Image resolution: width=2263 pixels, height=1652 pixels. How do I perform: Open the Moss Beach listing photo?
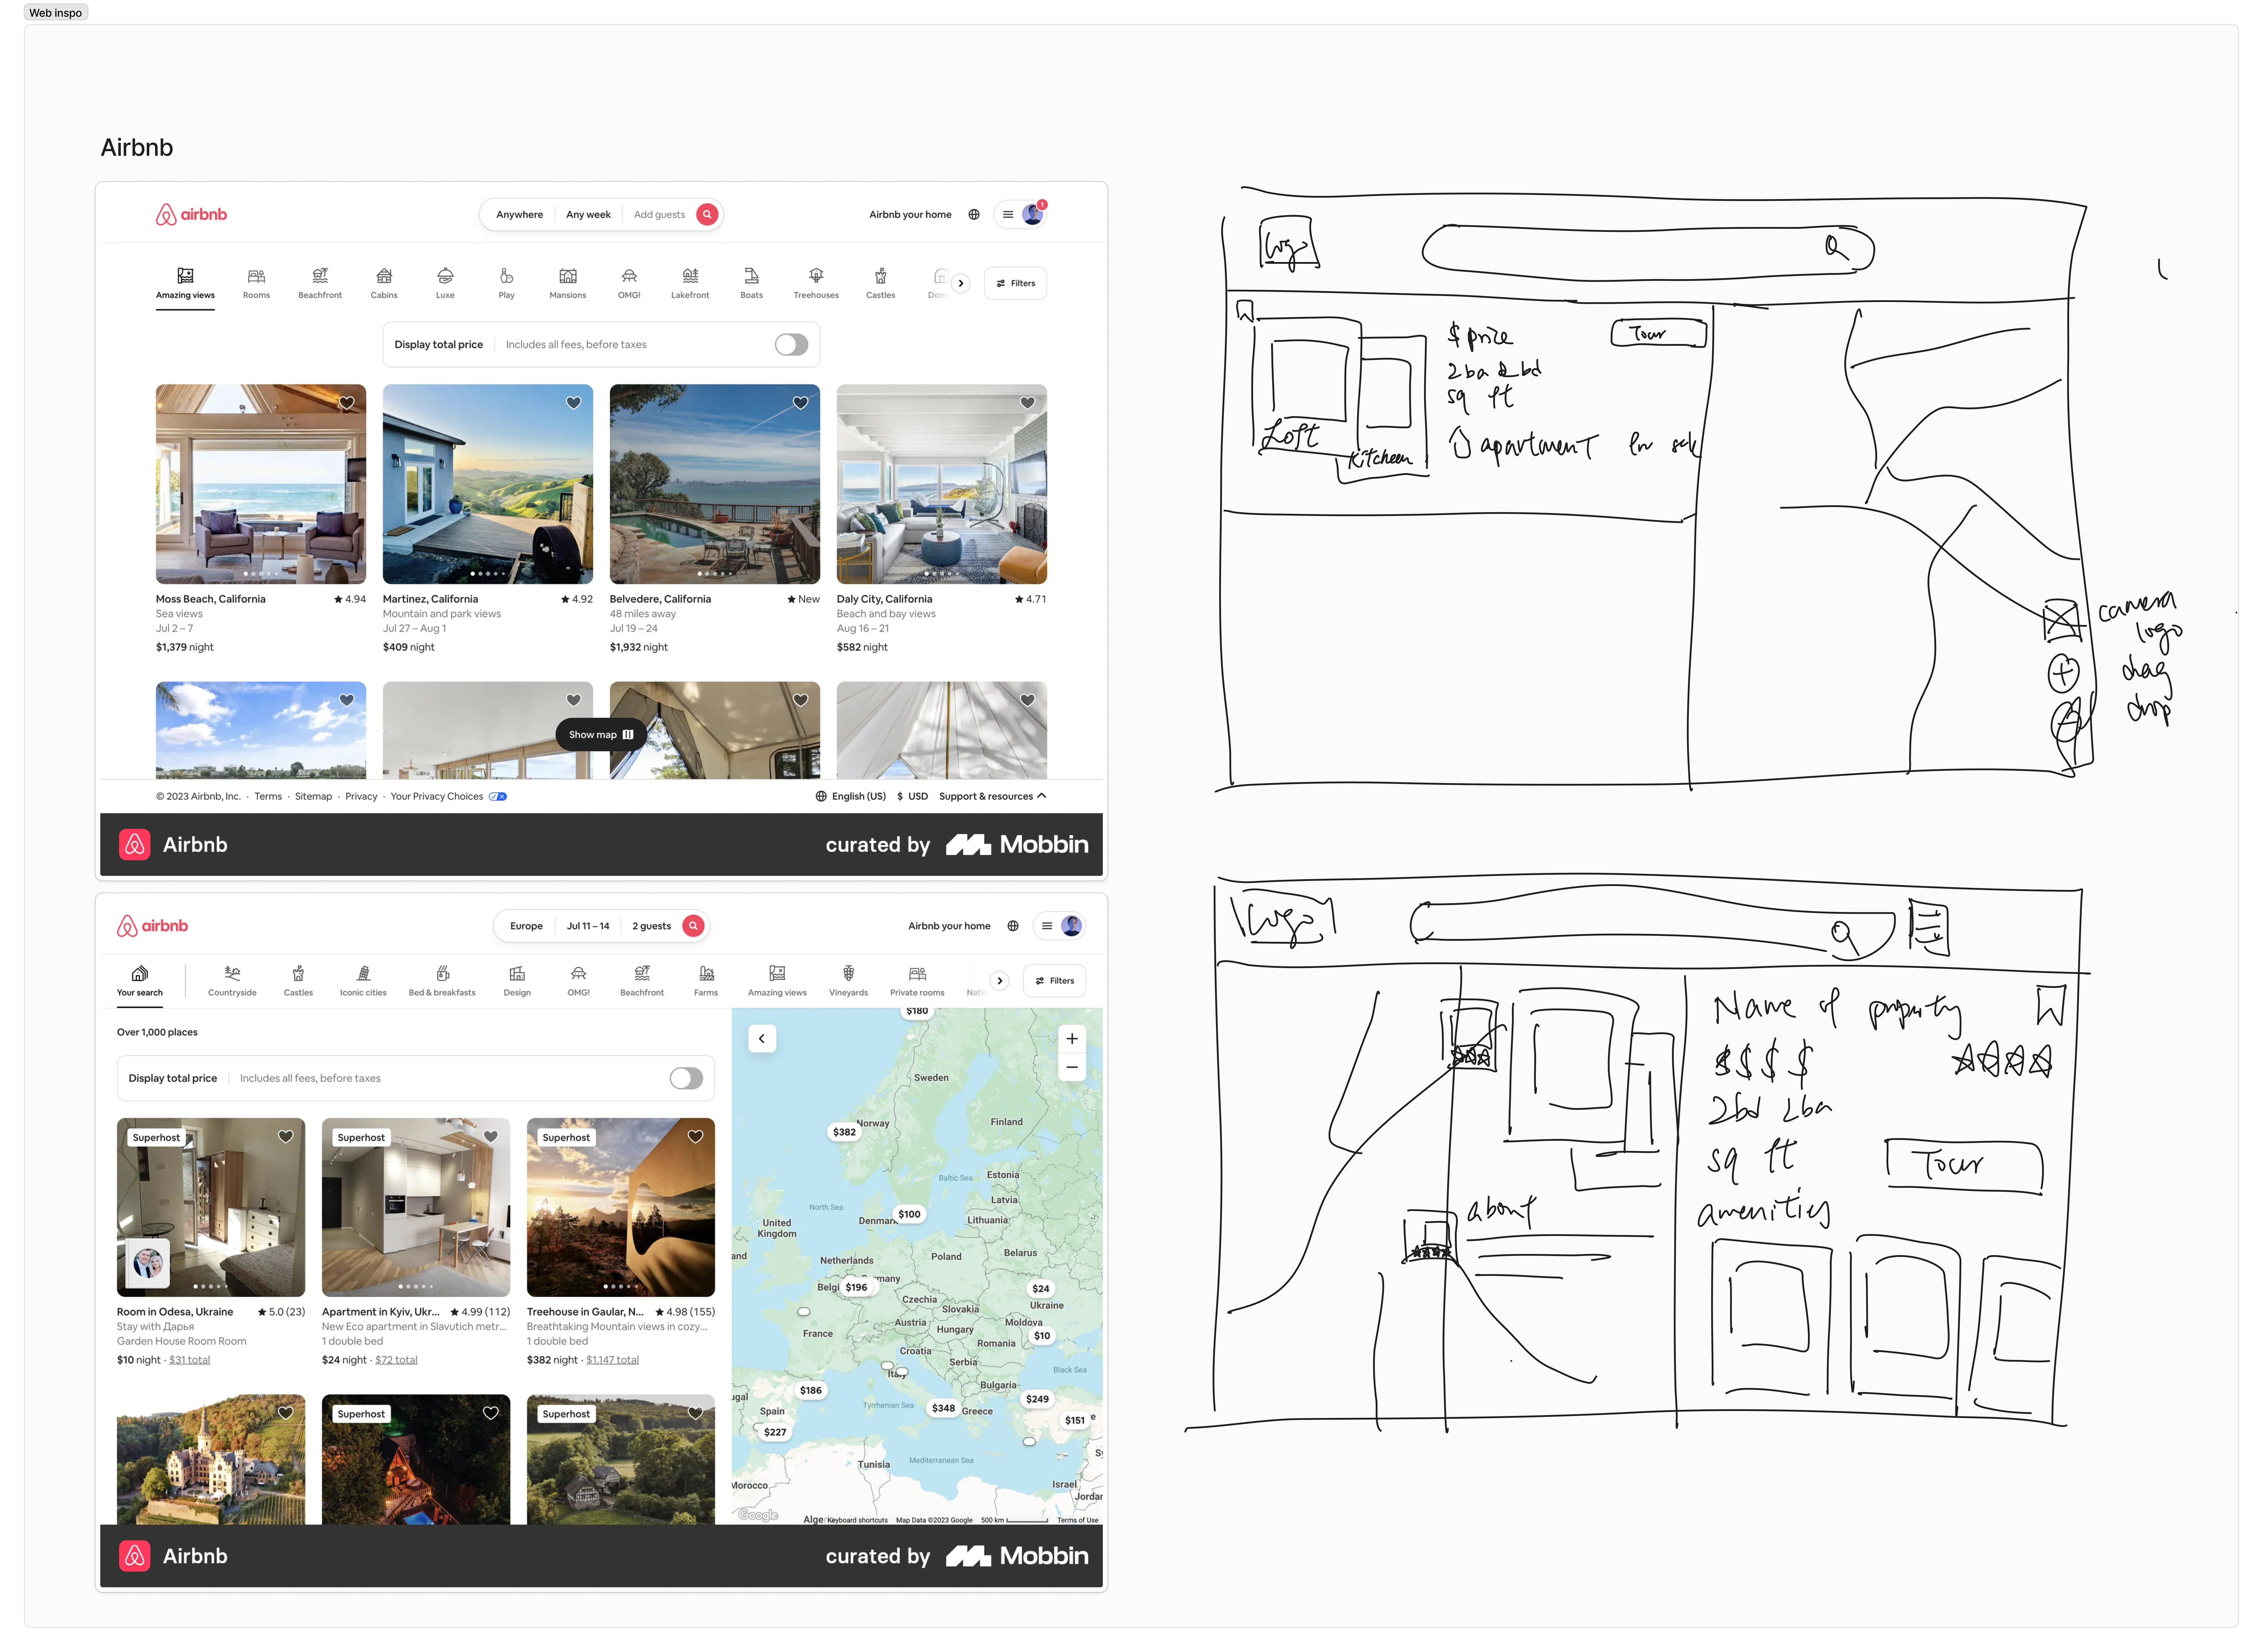261,484
